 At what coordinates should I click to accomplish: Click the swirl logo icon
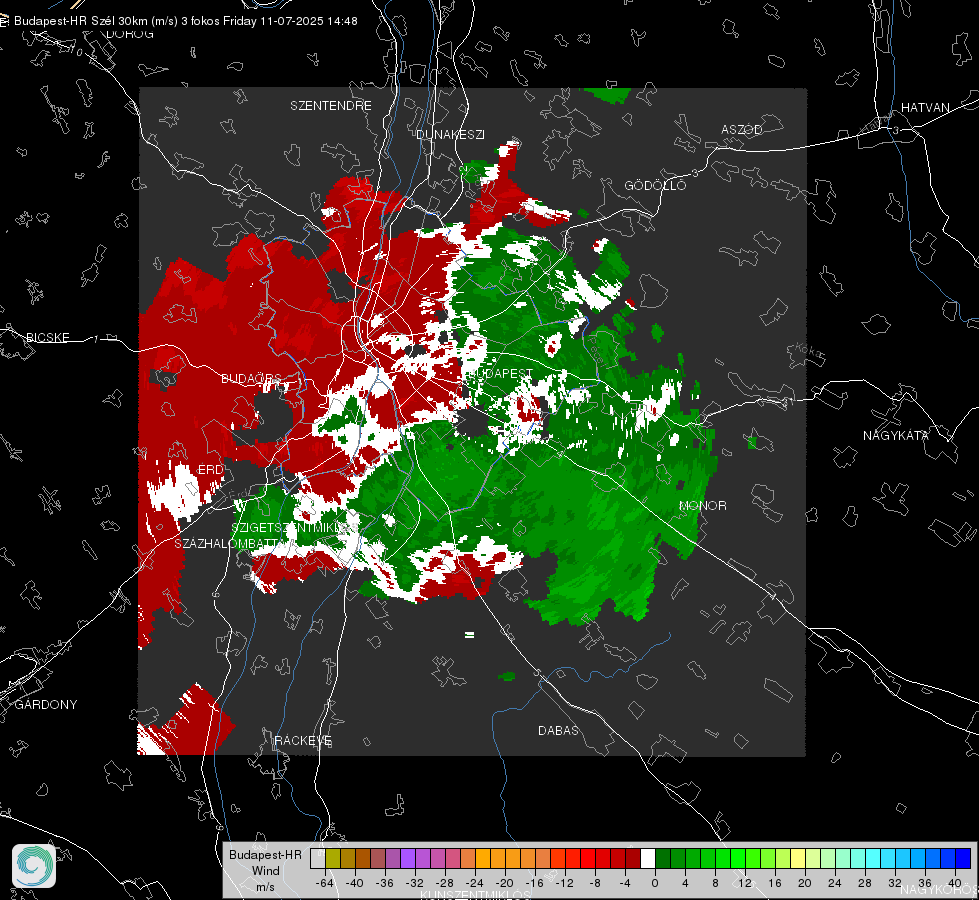(x=34, y=866)
